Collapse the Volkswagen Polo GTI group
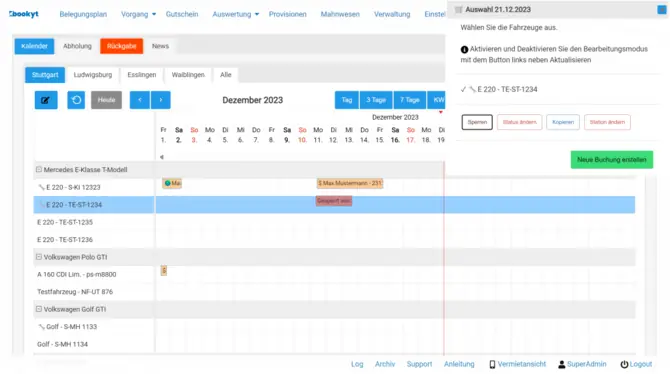The height and width of the screenshot is (374, 670). 39,257
